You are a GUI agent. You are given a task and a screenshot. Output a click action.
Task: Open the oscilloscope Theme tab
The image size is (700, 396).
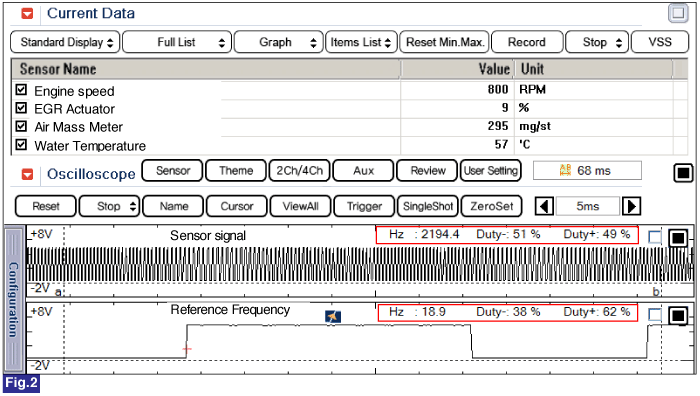point(236,171)
